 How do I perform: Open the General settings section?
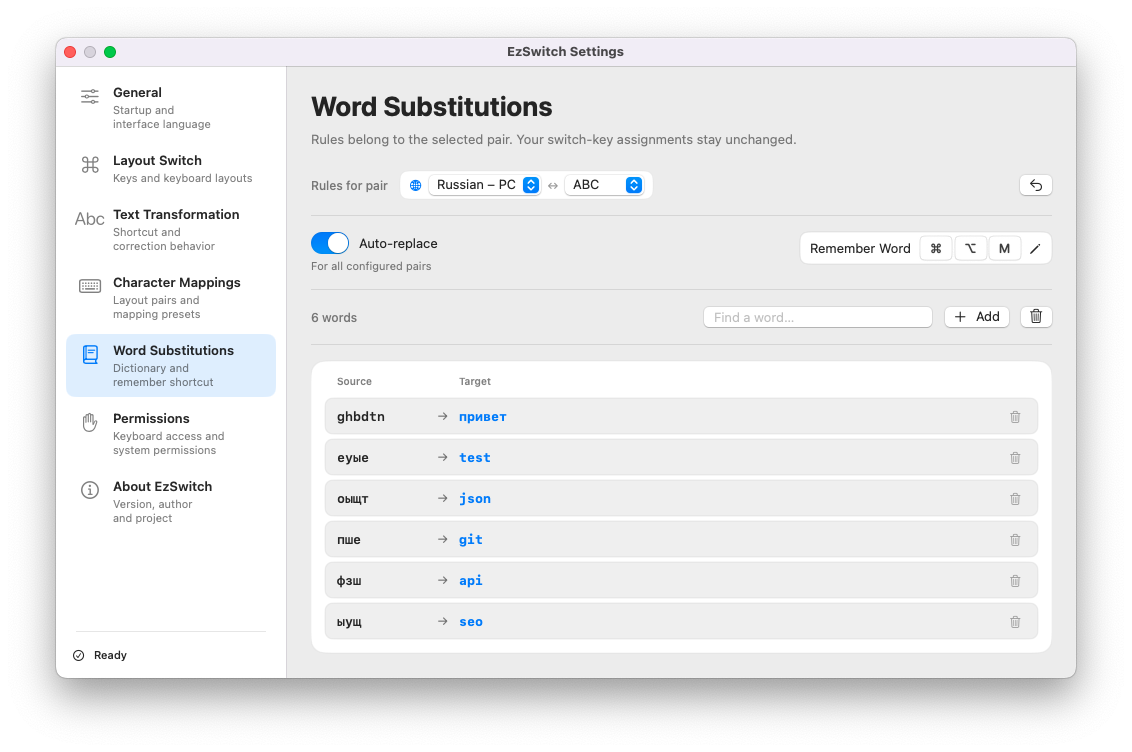point(170,108)
